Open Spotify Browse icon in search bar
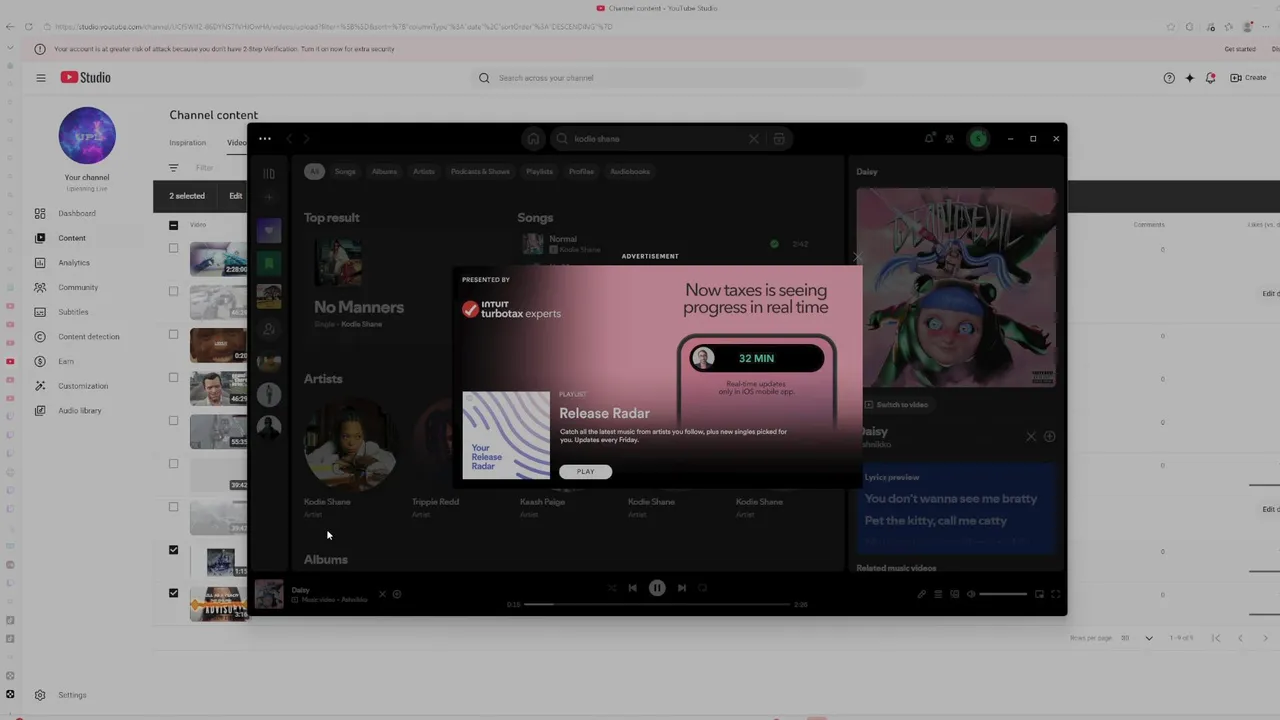This screenshot has height=720, width=1280. pos(779,139)
